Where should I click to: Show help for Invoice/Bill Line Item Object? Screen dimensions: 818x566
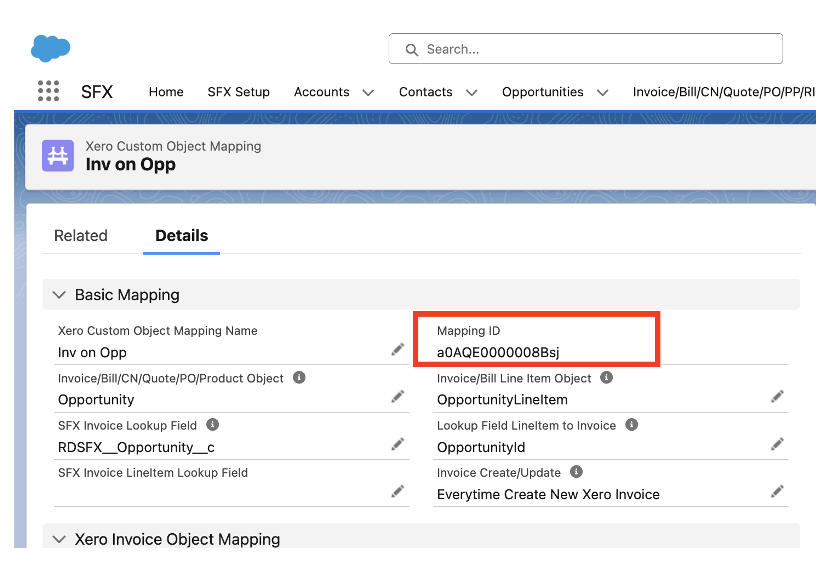pos(606,377)
